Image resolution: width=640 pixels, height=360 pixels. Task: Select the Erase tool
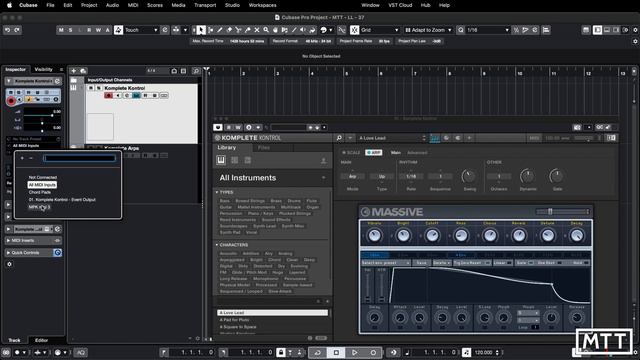click(x=229, y=30)
